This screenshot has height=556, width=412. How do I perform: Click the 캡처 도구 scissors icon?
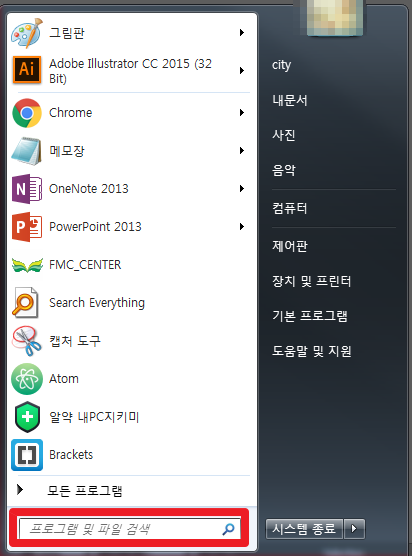[x=26, y=341]
